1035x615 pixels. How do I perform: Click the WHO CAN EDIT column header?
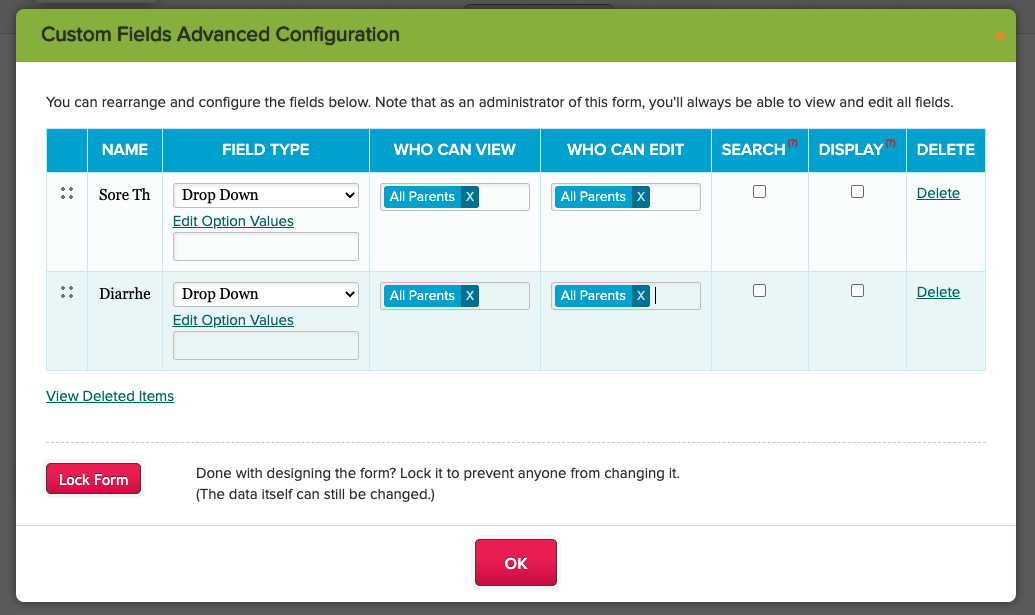[626, 150]
